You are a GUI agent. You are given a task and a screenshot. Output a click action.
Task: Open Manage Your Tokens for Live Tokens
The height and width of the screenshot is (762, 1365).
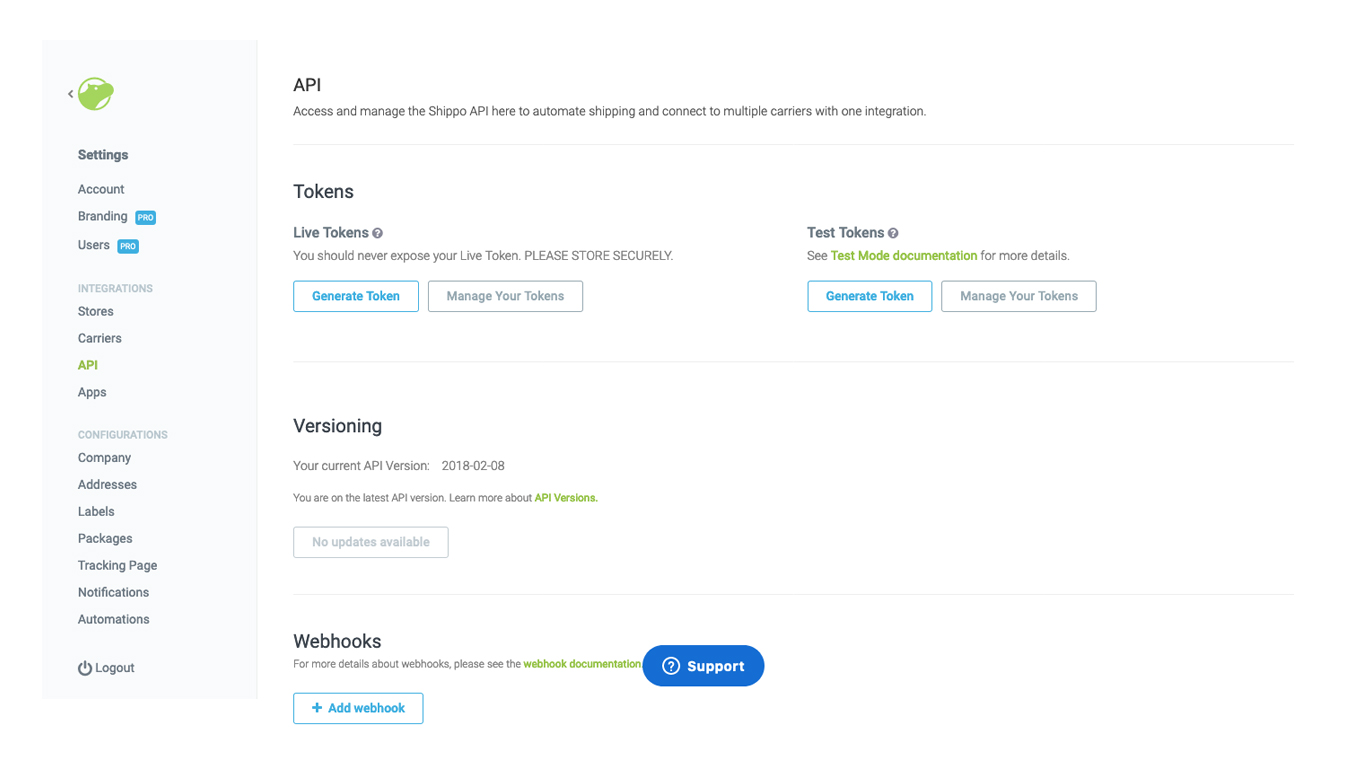pyautogui.click(x=505, y=296)
